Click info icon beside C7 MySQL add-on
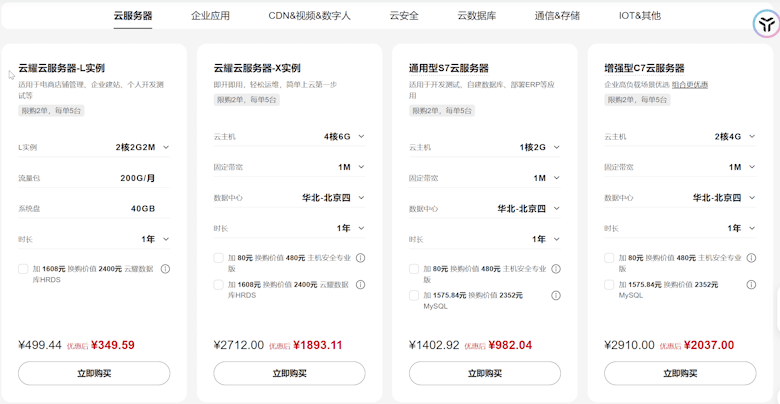The height and width of the screenshot is (404, 780). coord(751,285)
